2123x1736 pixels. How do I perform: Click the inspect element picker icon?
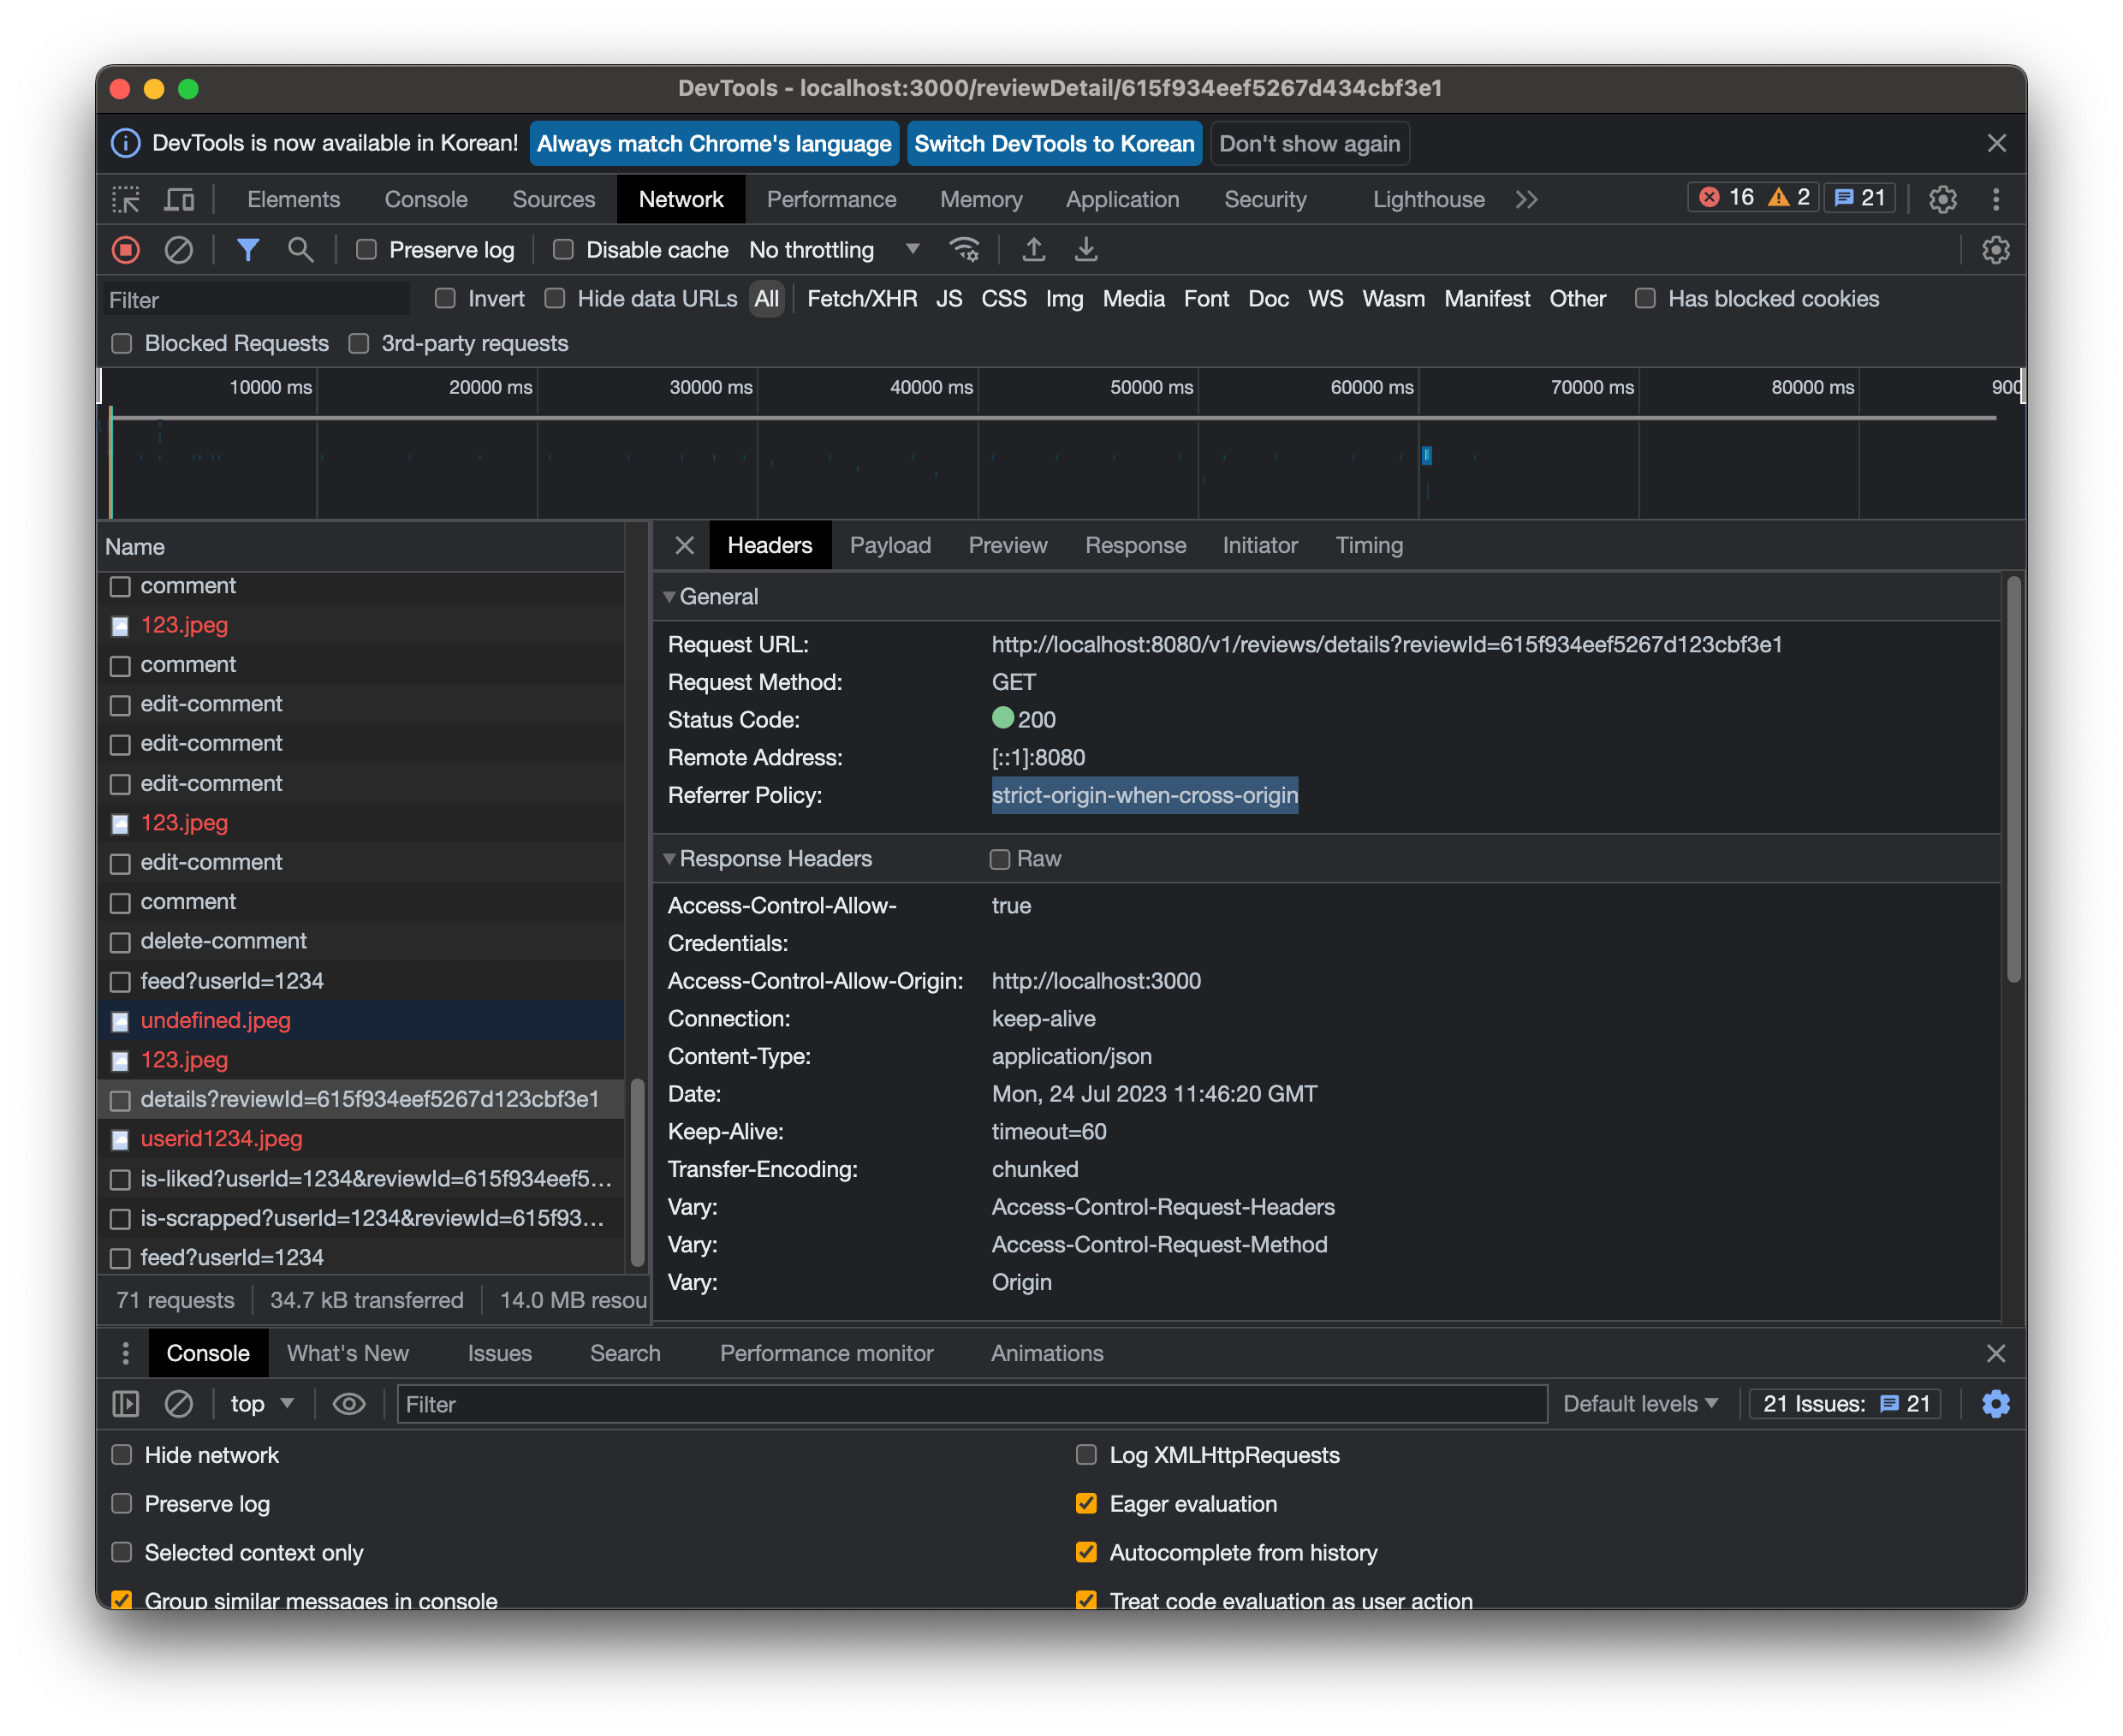click(x=126, y=200)
